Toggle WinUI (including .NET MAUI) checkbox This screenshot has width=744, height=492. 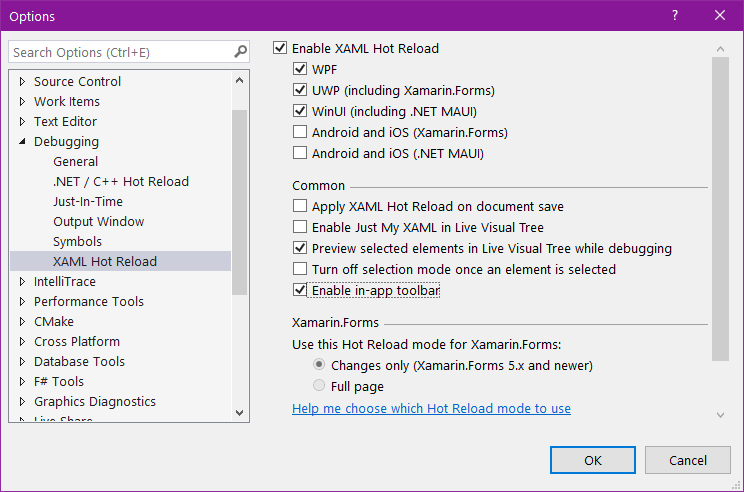click(300, 111)
